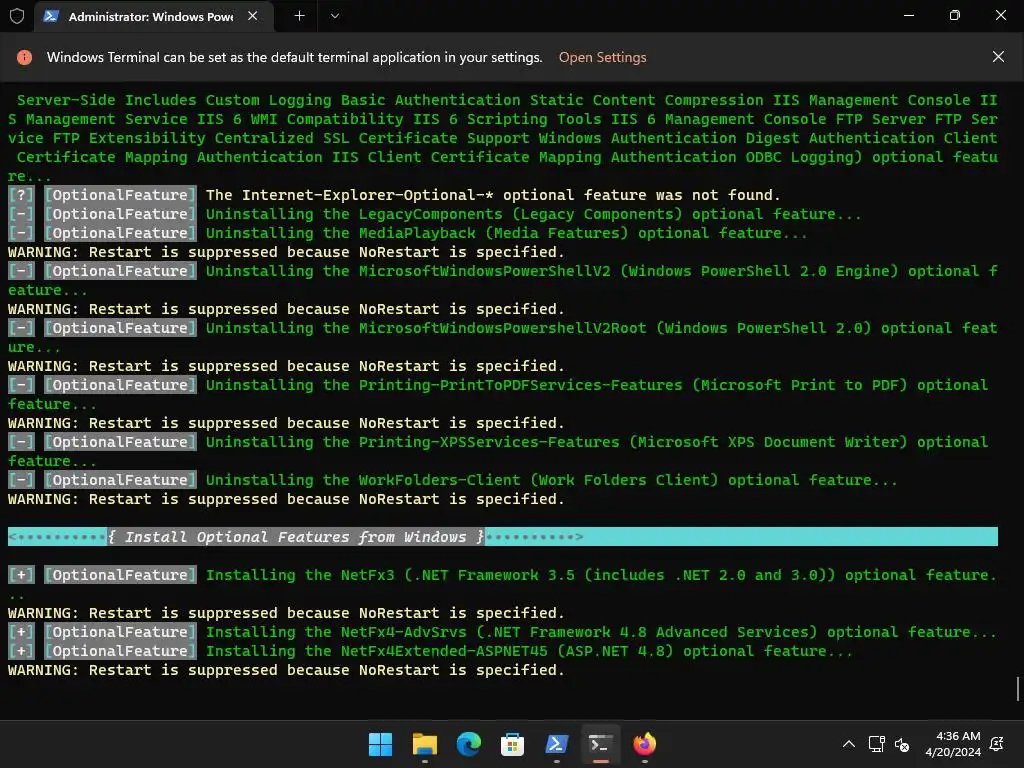Click the 'NetFx4-AdvSrvs' install line
This screenshot has width=1024, height=768.
502,632
